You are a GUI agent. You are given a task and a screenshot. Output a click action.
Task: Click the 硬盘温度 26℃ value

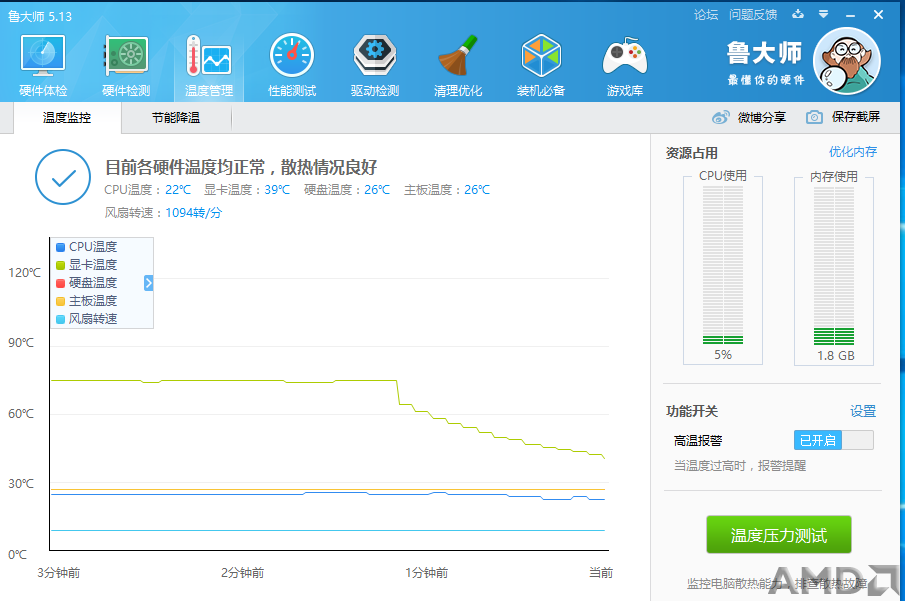tap(377, 189)
